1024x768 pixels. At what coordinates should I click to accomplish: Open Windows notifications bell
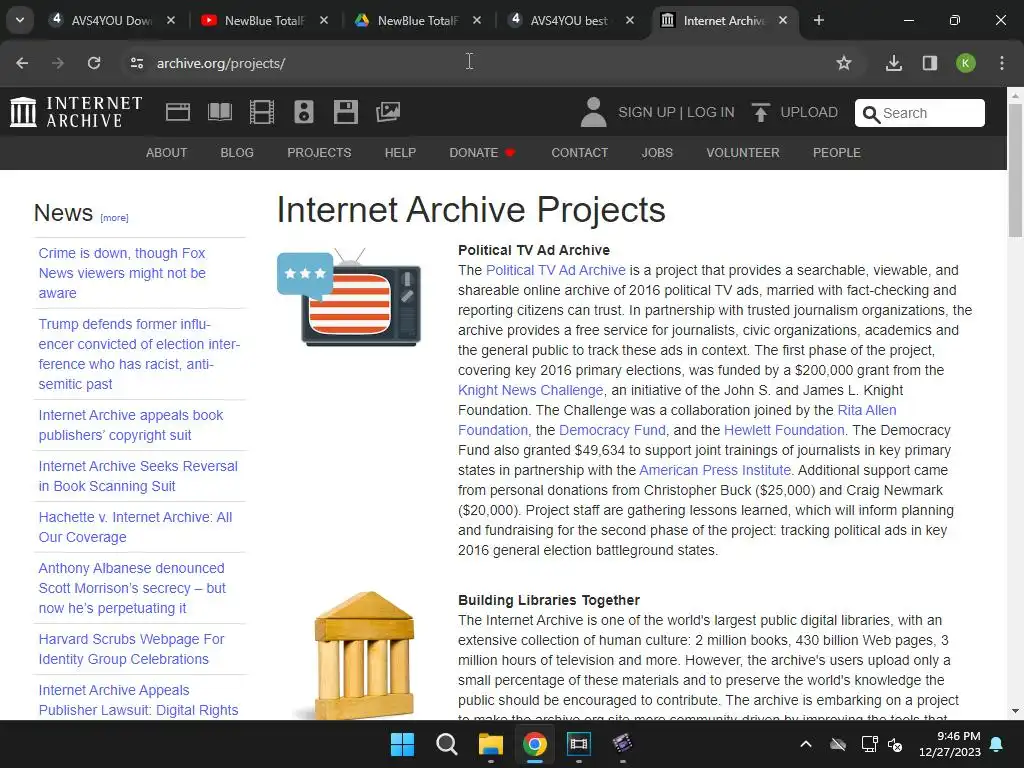[x=997, y=744]
